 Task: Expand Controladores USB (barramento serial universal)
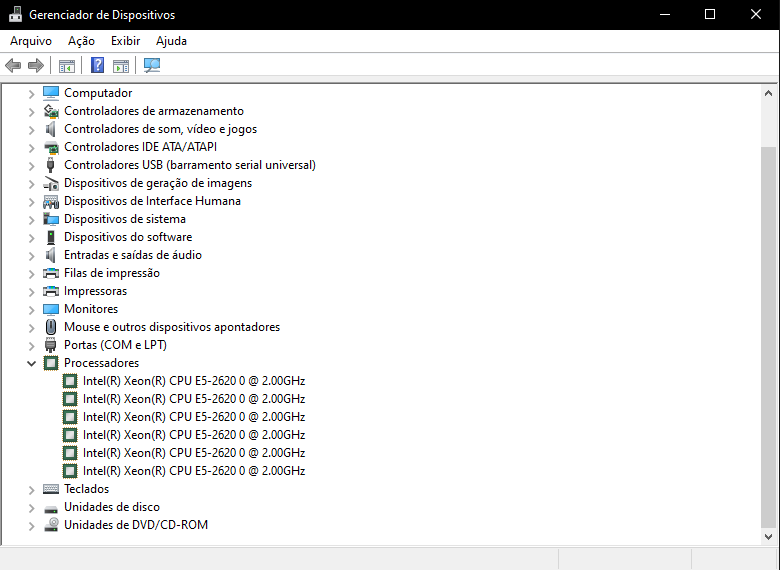31,165
